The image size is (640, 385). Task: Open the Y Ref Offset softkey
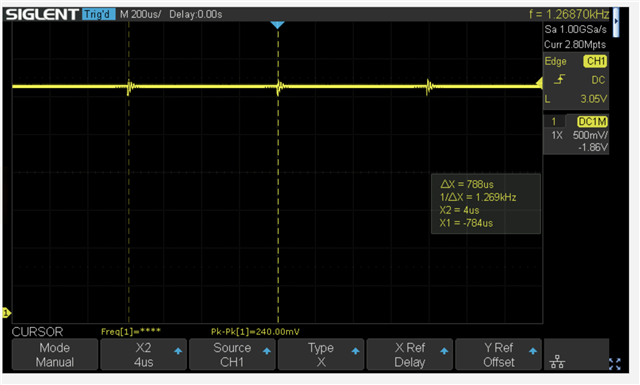pos(498,354)
